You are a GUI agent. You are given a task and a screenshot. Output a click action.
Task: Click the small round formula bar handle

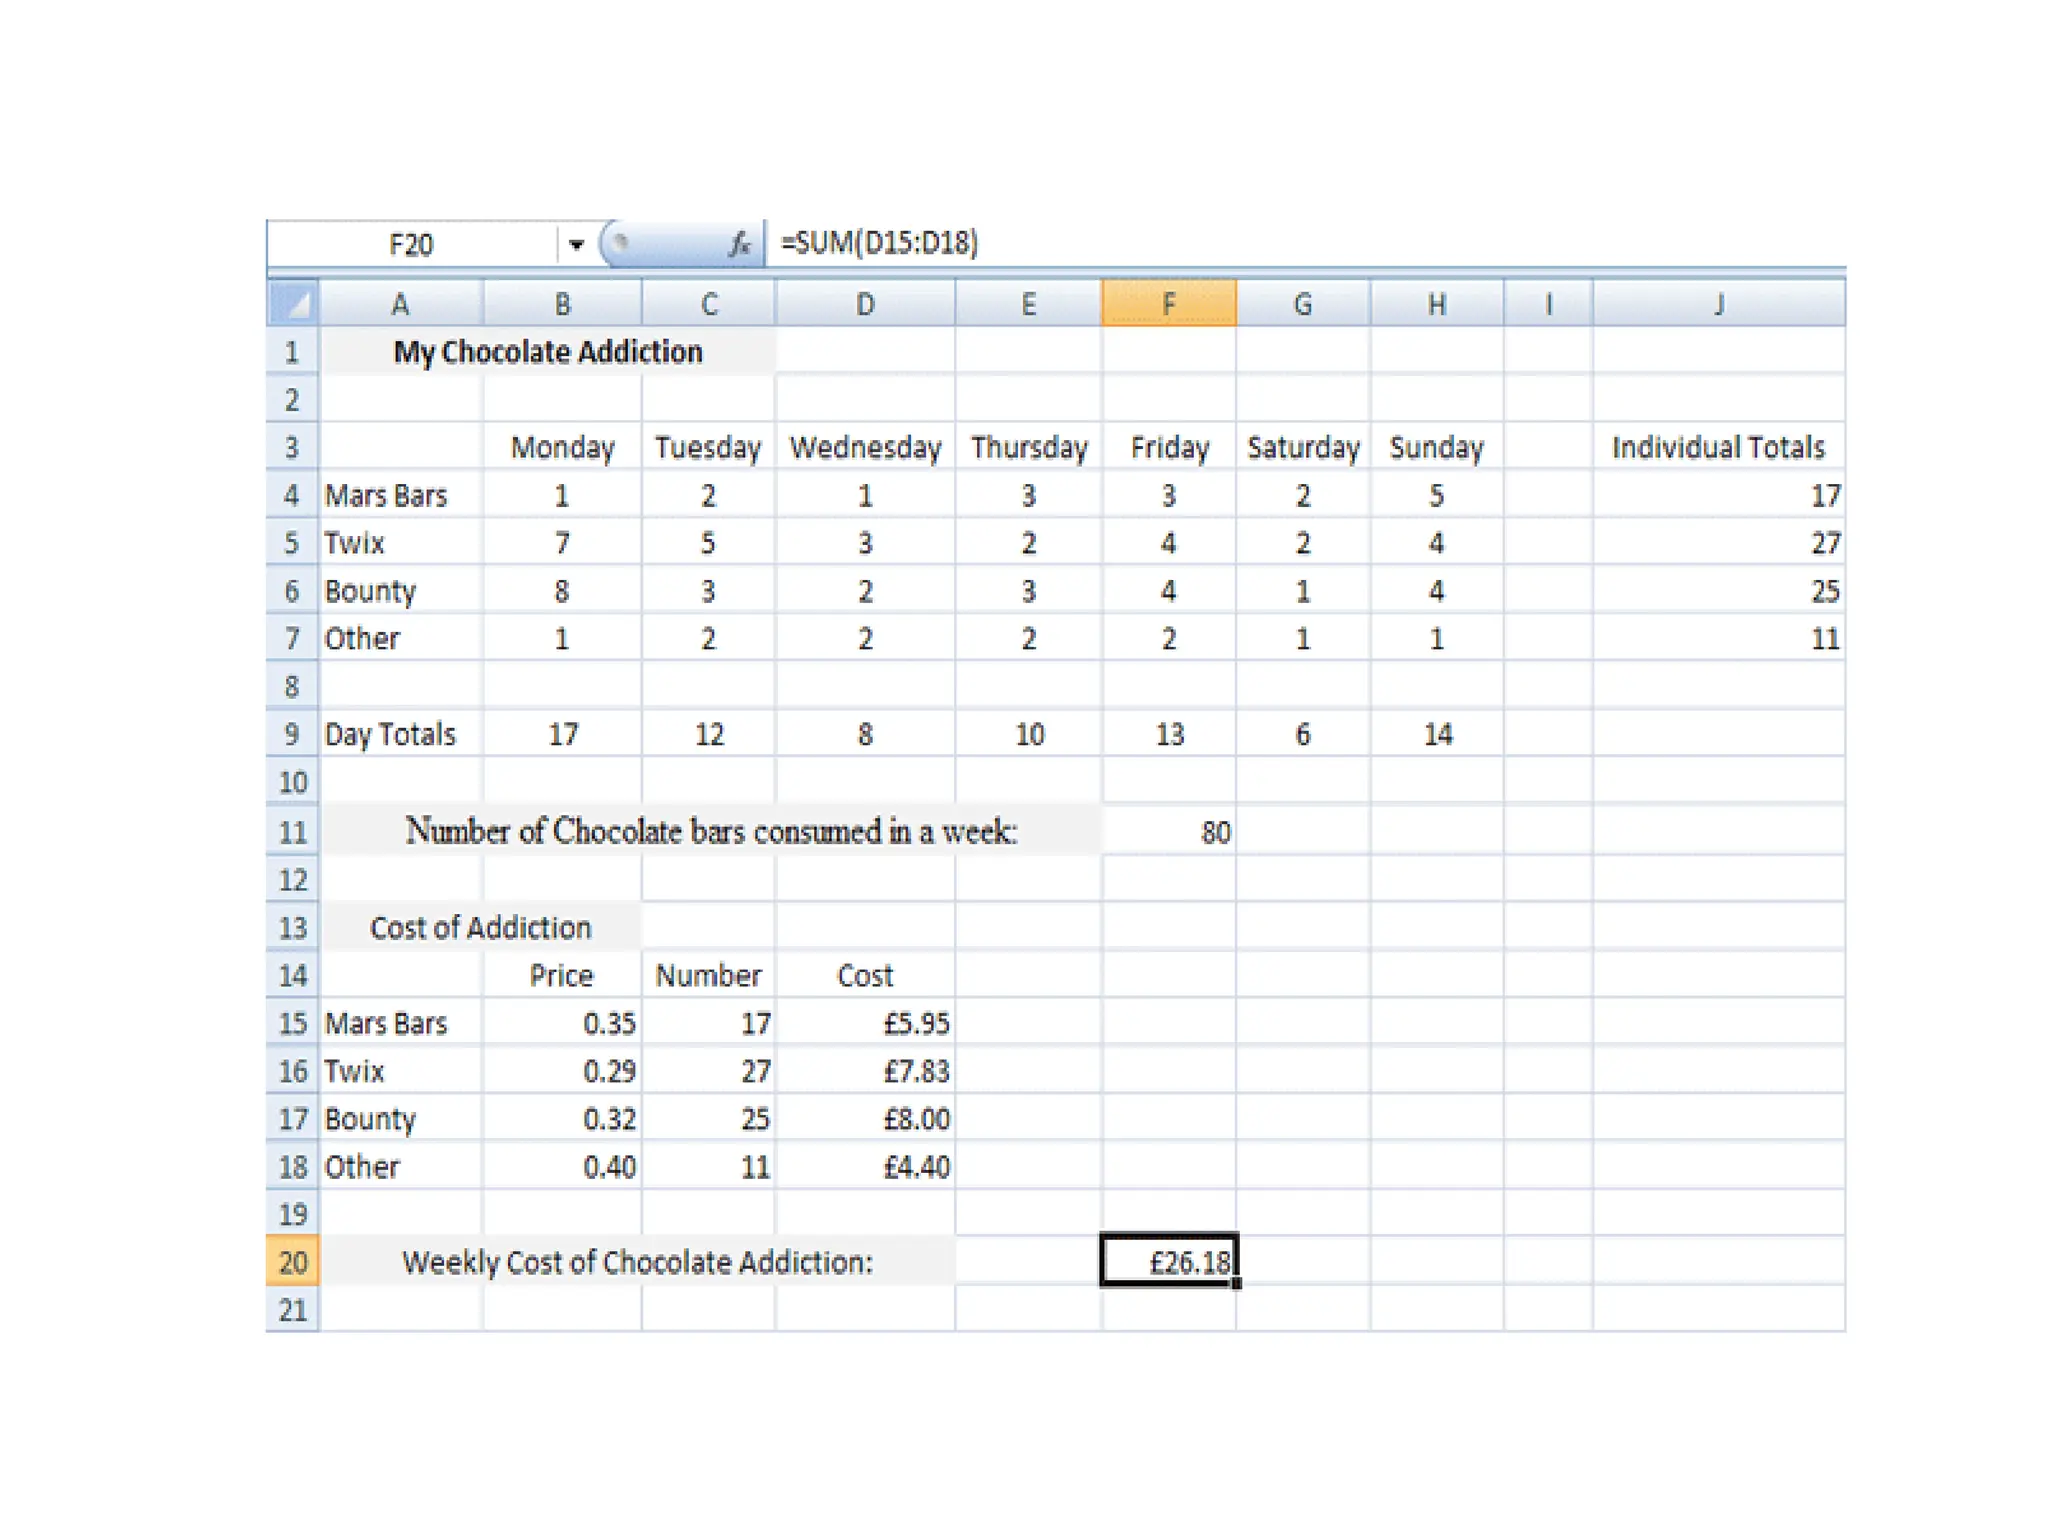point(620,242)
